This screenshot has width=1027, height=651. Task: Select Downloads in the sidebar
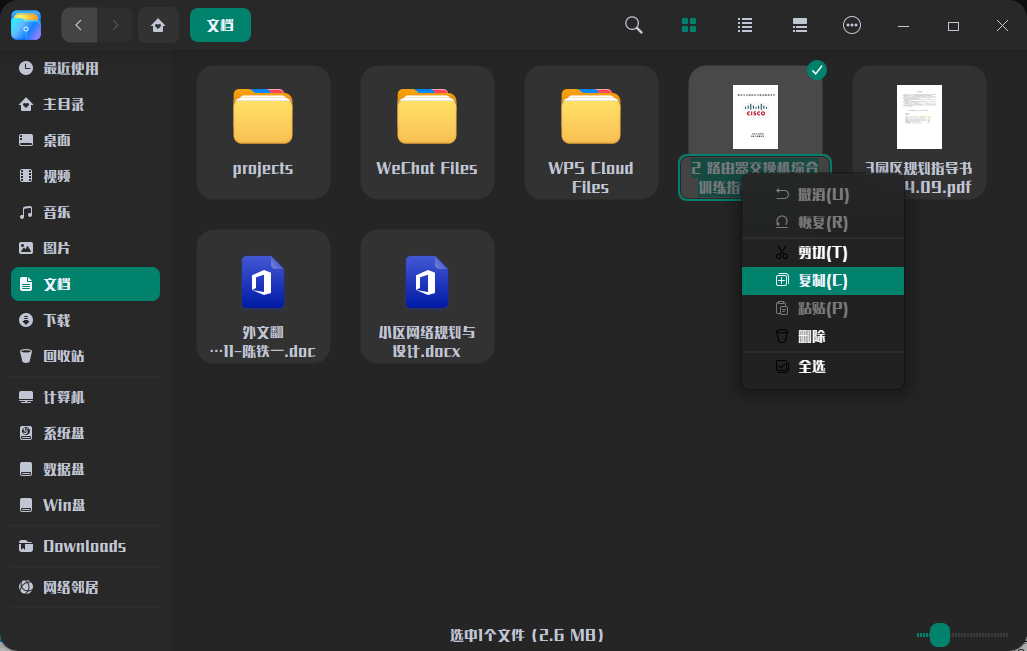pos(83,546)
